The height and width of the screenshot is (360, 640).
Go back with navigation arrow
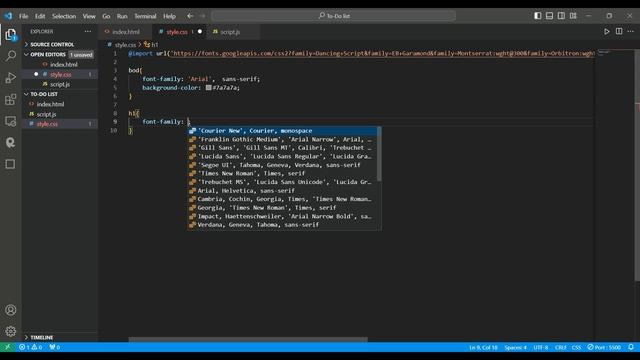pyautogui.click(x=190, y=16)
